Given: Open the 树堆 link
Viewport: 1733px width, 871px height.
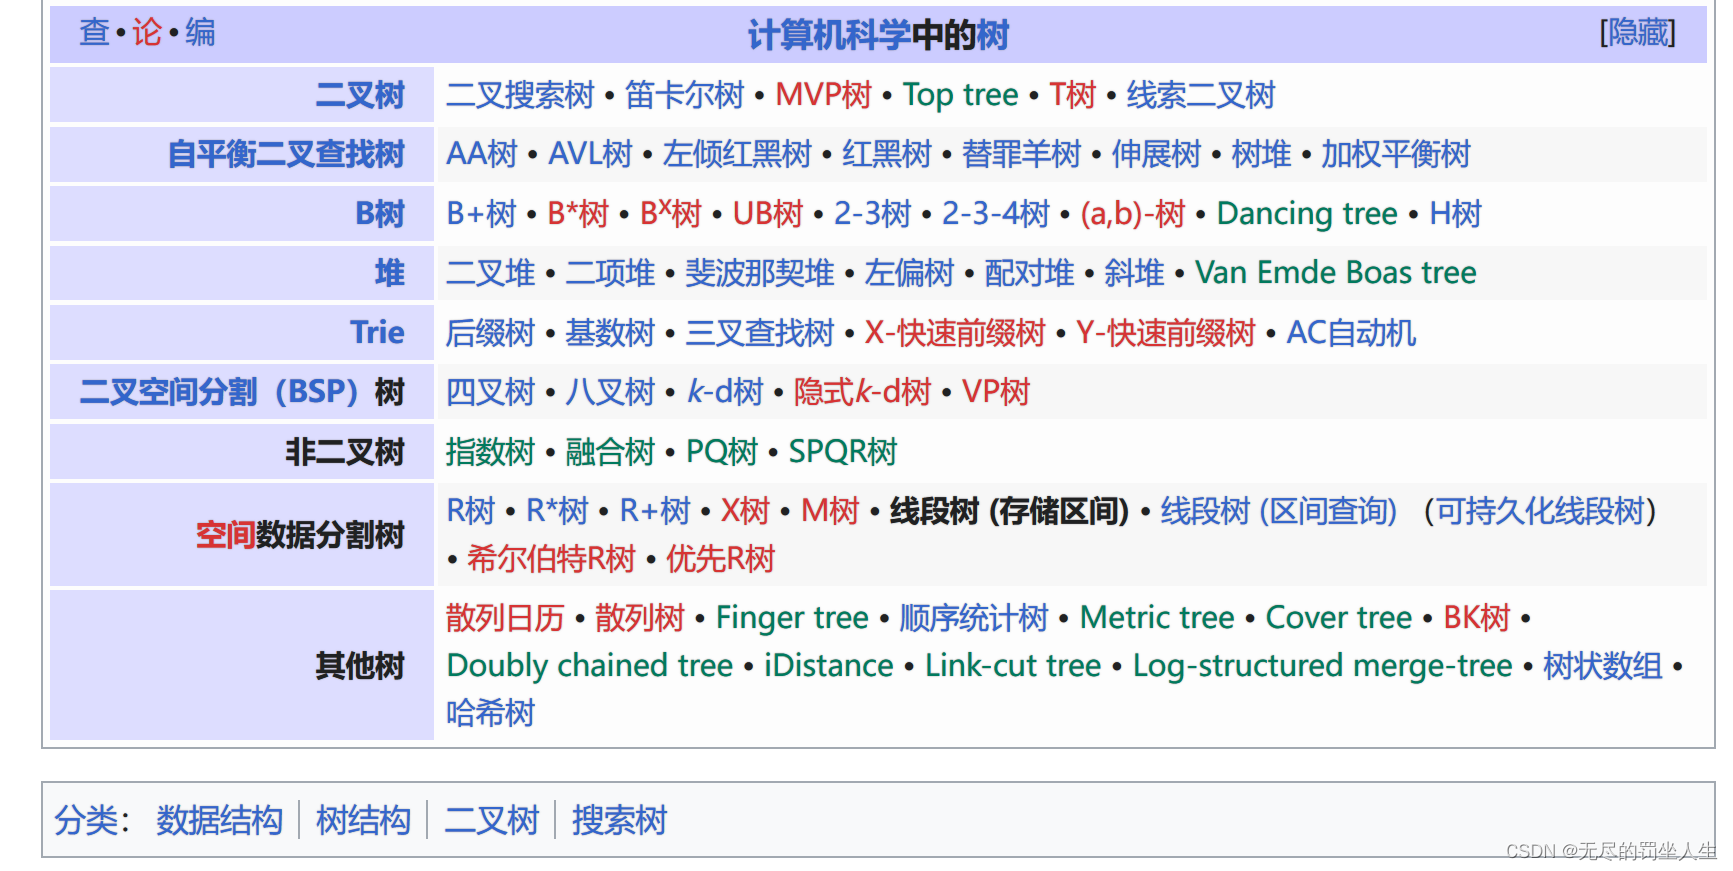Looking at the screenshot, I should coord(1262,154).
